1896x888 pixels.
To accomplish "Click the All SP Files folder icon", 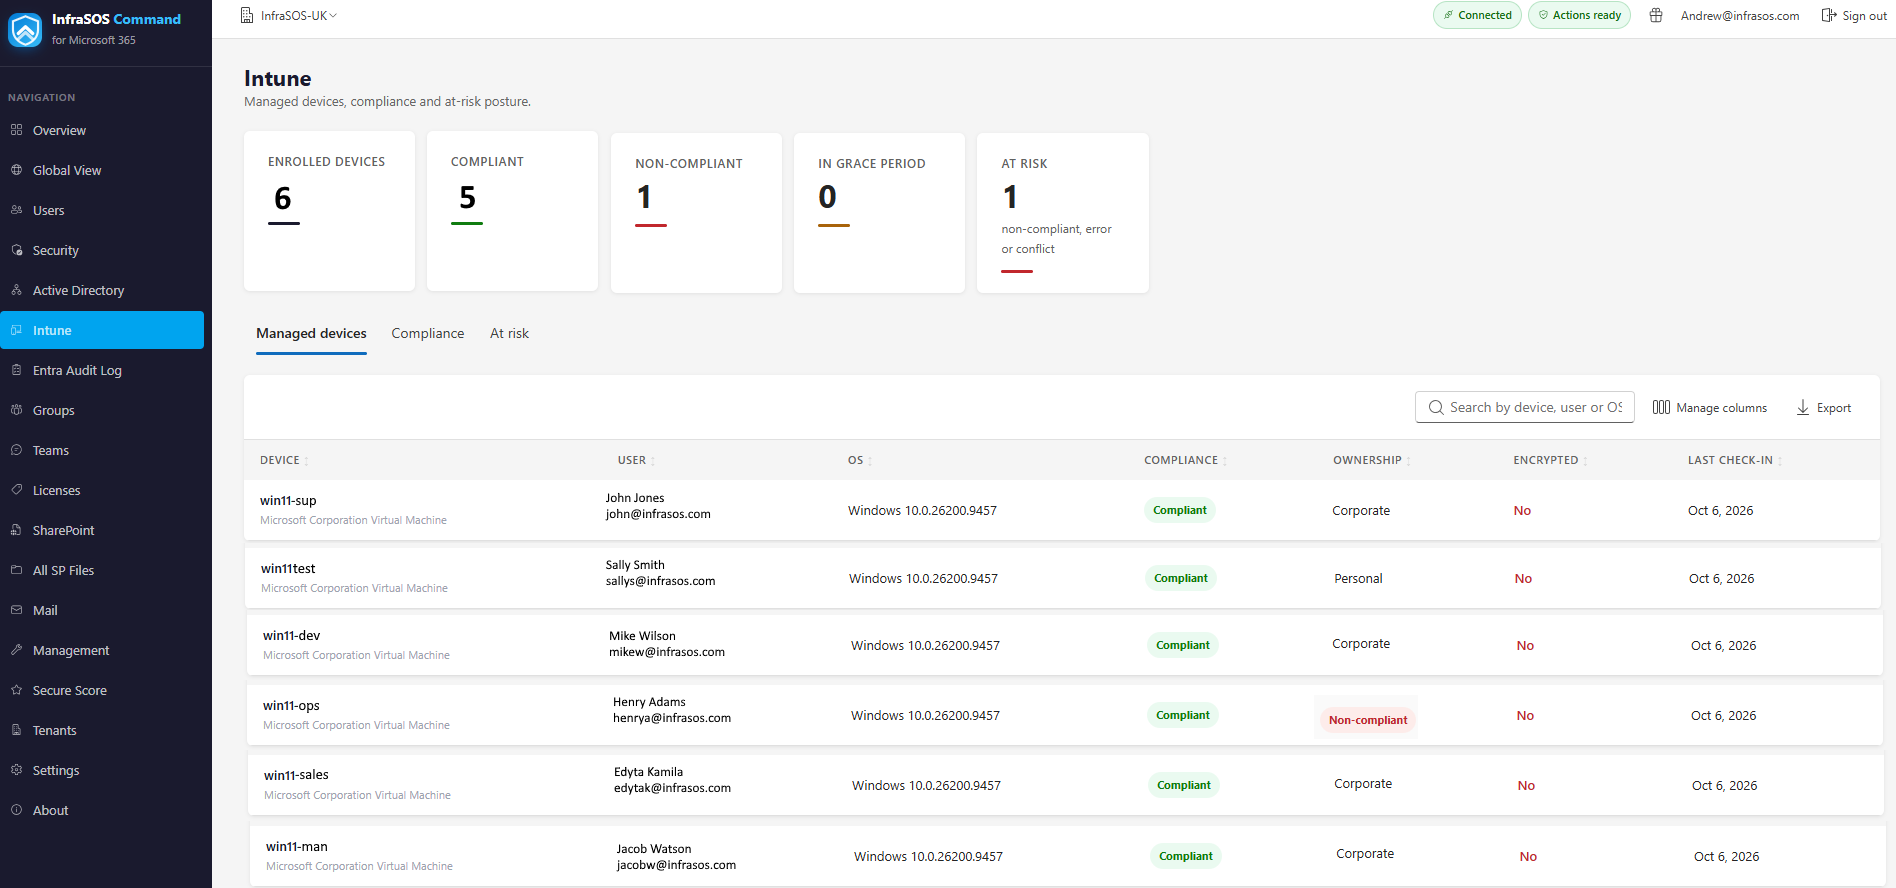I will tap(17, 570).
